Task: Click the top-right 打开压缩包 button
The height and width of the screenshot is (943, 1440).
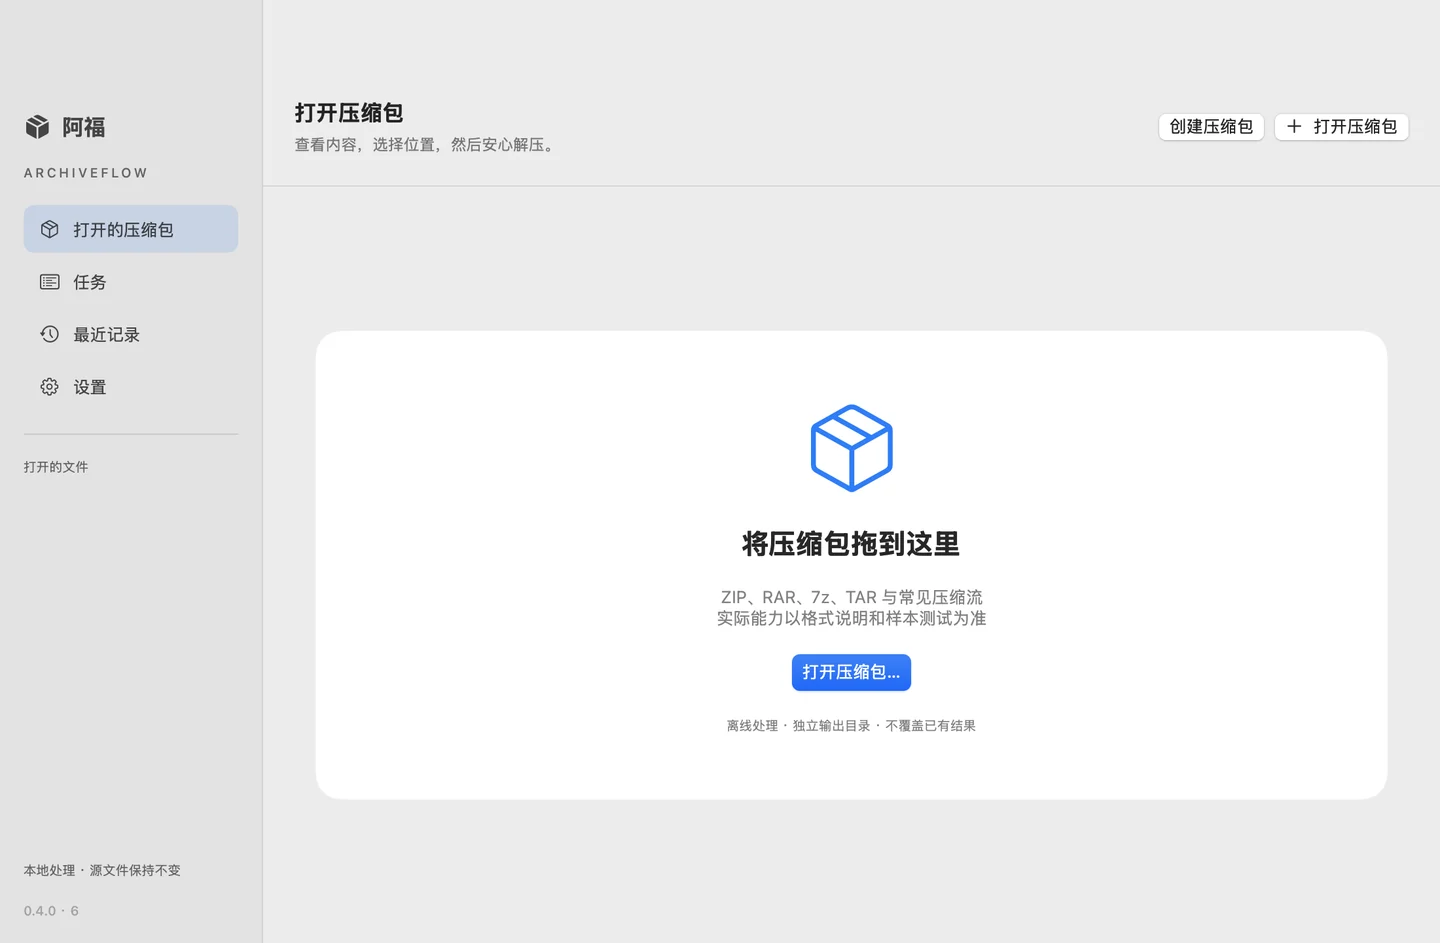Action: pyautogui.click(x=1341, y=127)
